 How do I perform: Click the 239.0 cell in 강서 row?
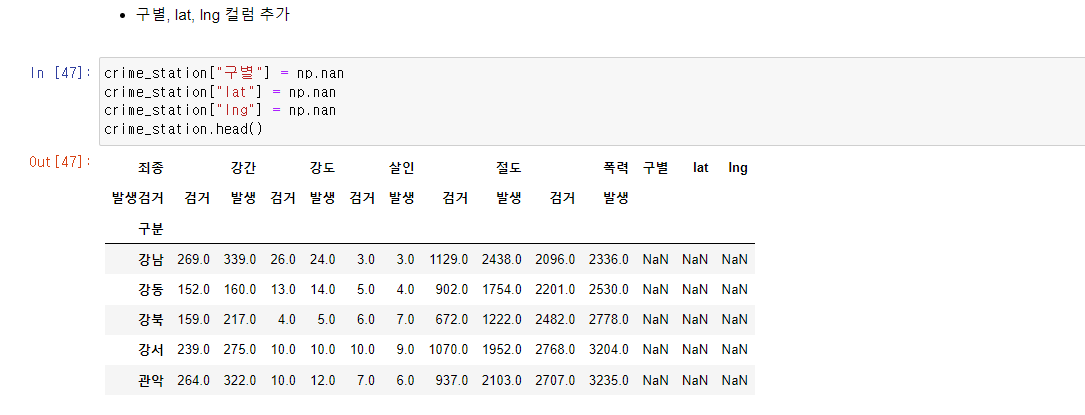click(193, 350)
